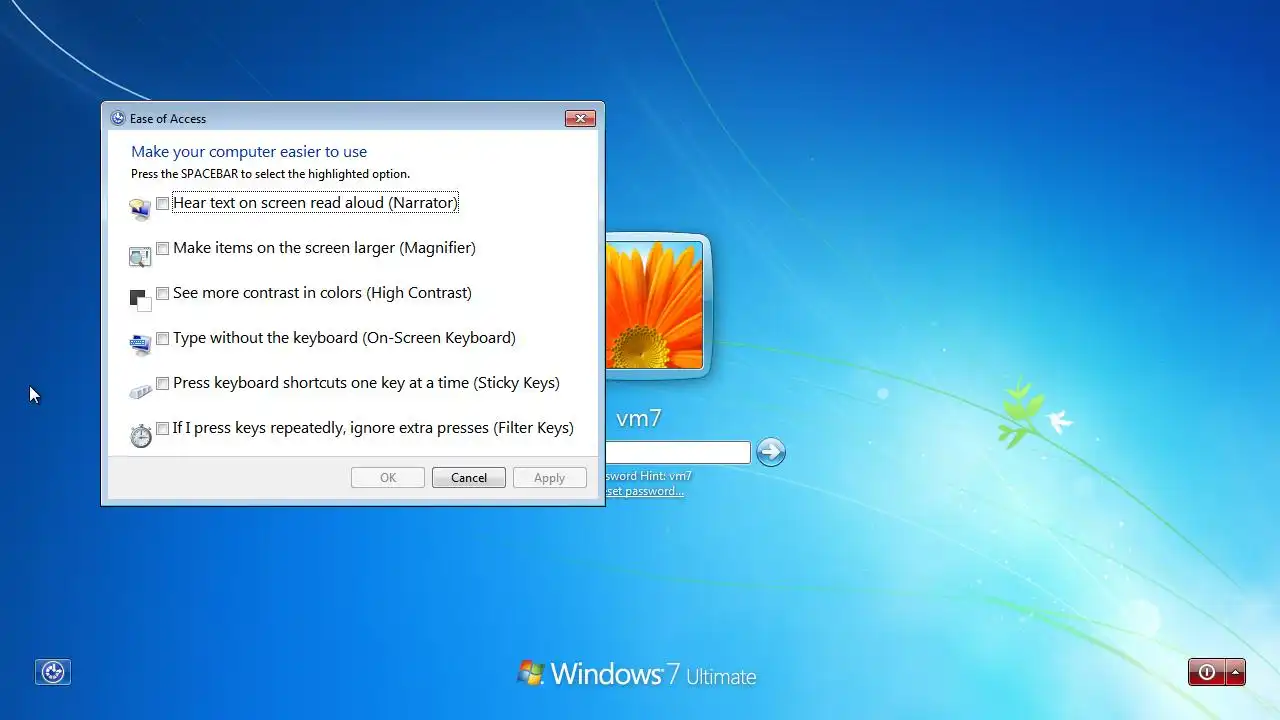The height and width of the screenshot is (720, 1280).
Task: Select the vm7 user flower picture
Action: (x=657, y=305)
